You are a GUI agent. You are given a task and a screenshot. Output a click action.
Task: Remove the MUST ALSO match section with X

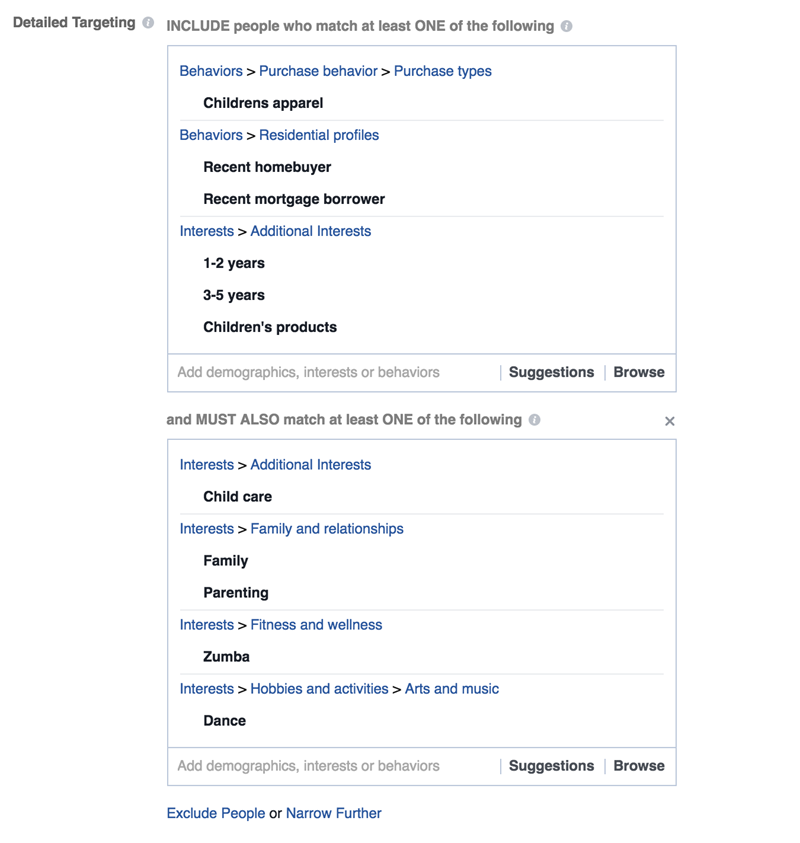[x=670, y=421]
